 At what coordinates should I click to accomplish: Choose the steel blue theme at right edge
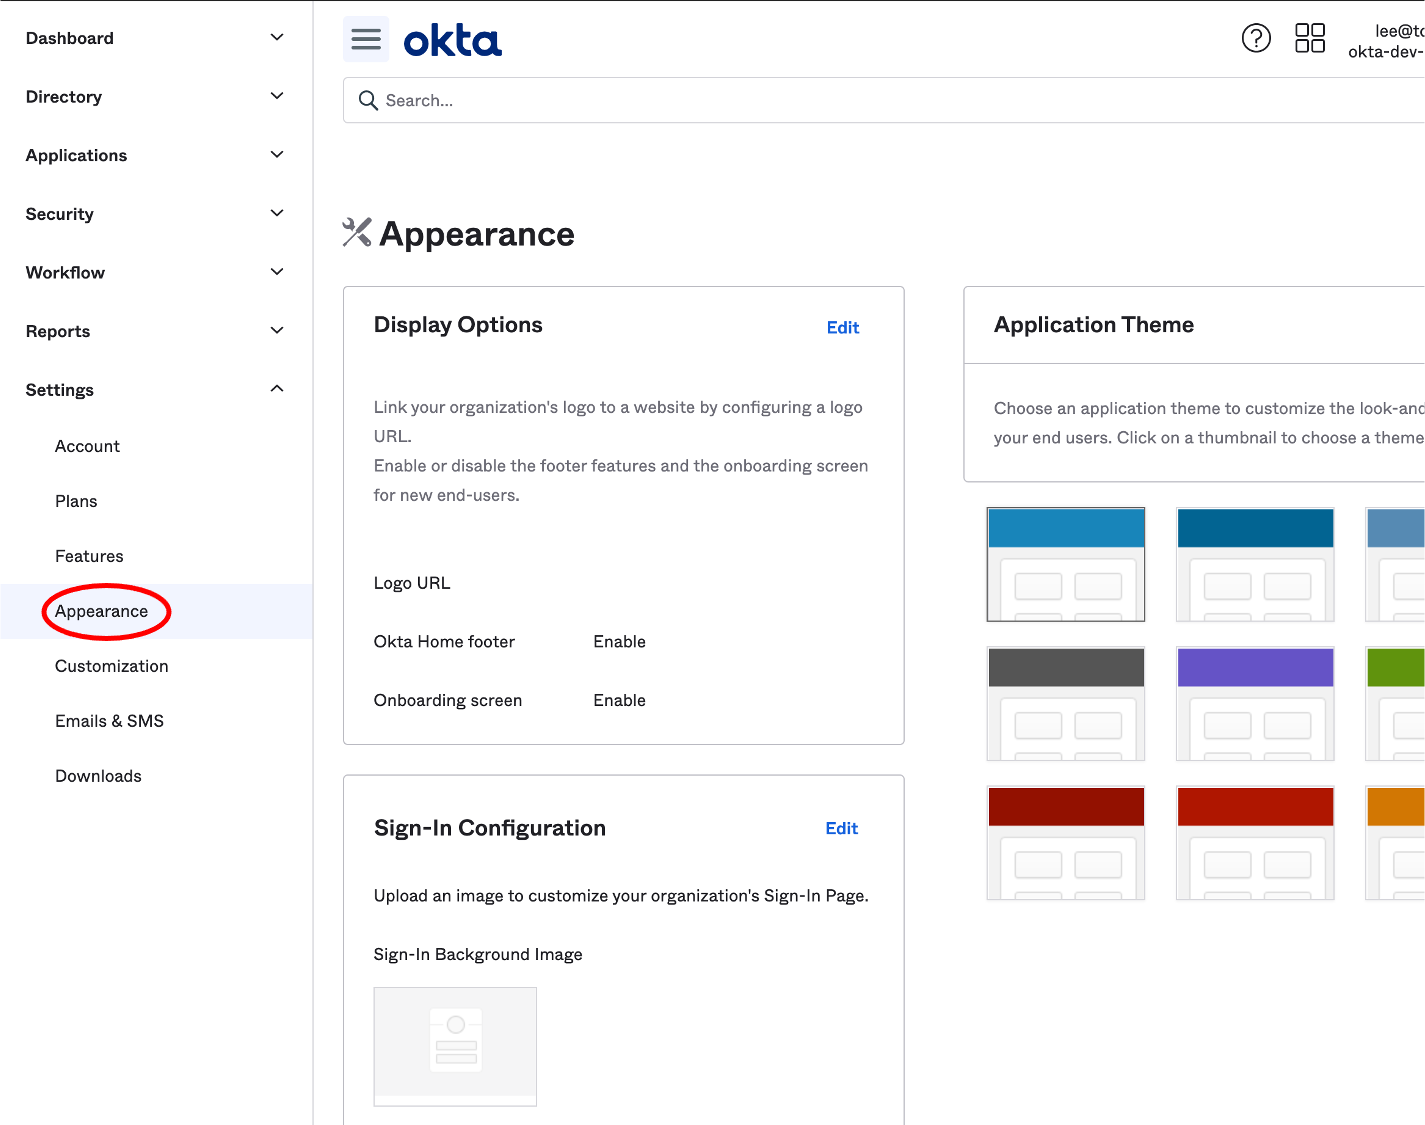[x=1395, y=564]
